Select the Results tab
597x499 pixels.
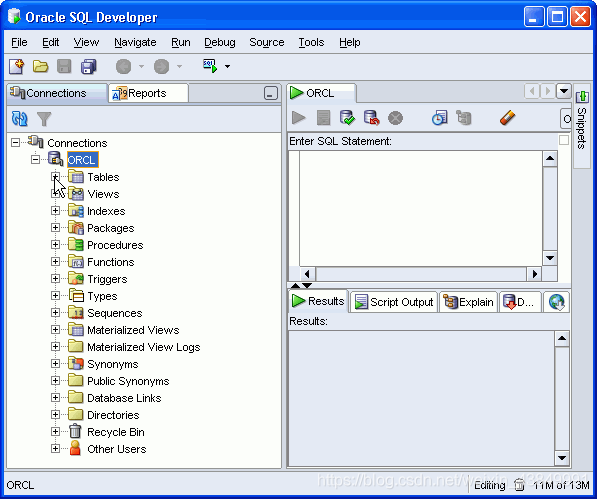pyautogui.click(x=318, y=301)
